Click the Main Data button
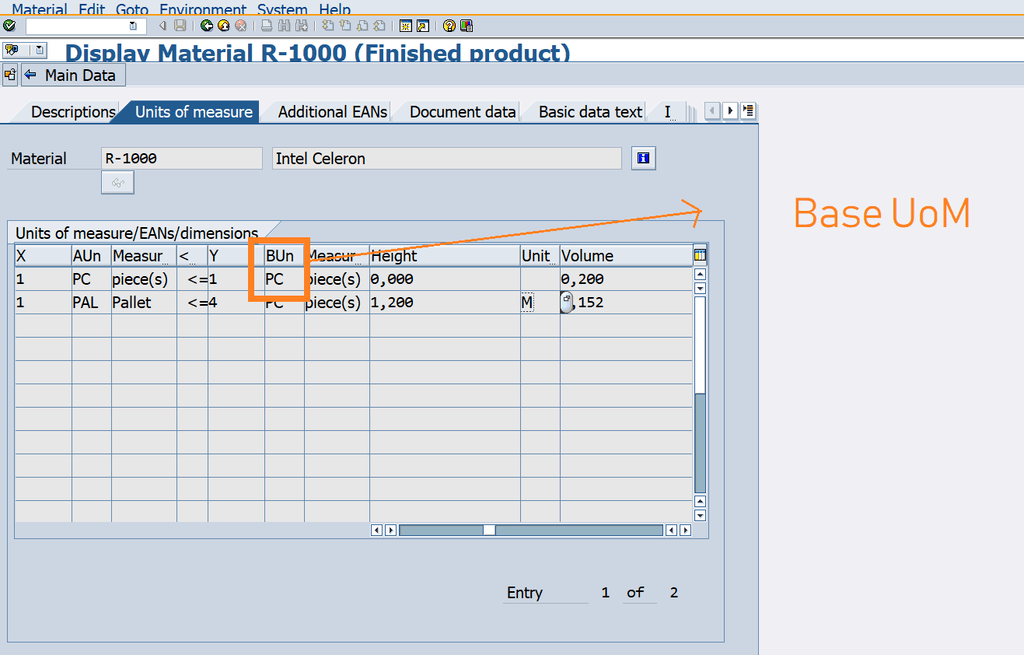 click(73, 75)
